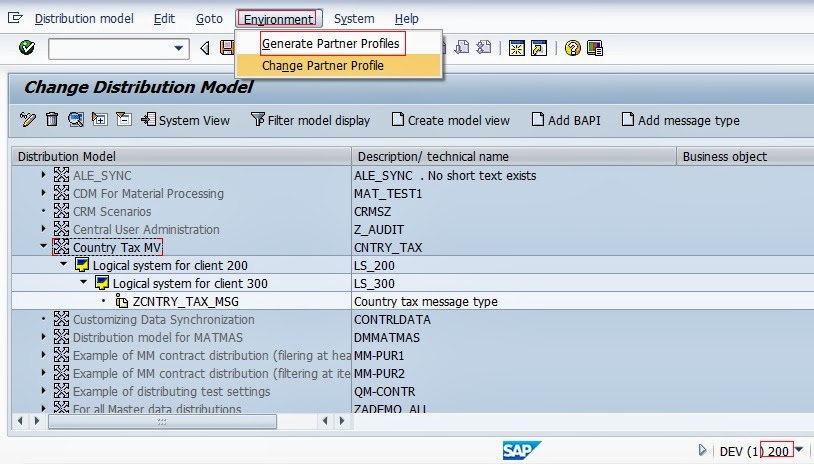This screenshot has height=464, width=814.
Task: Select Change Partner Profile menu entry
Action: (322, 66)
